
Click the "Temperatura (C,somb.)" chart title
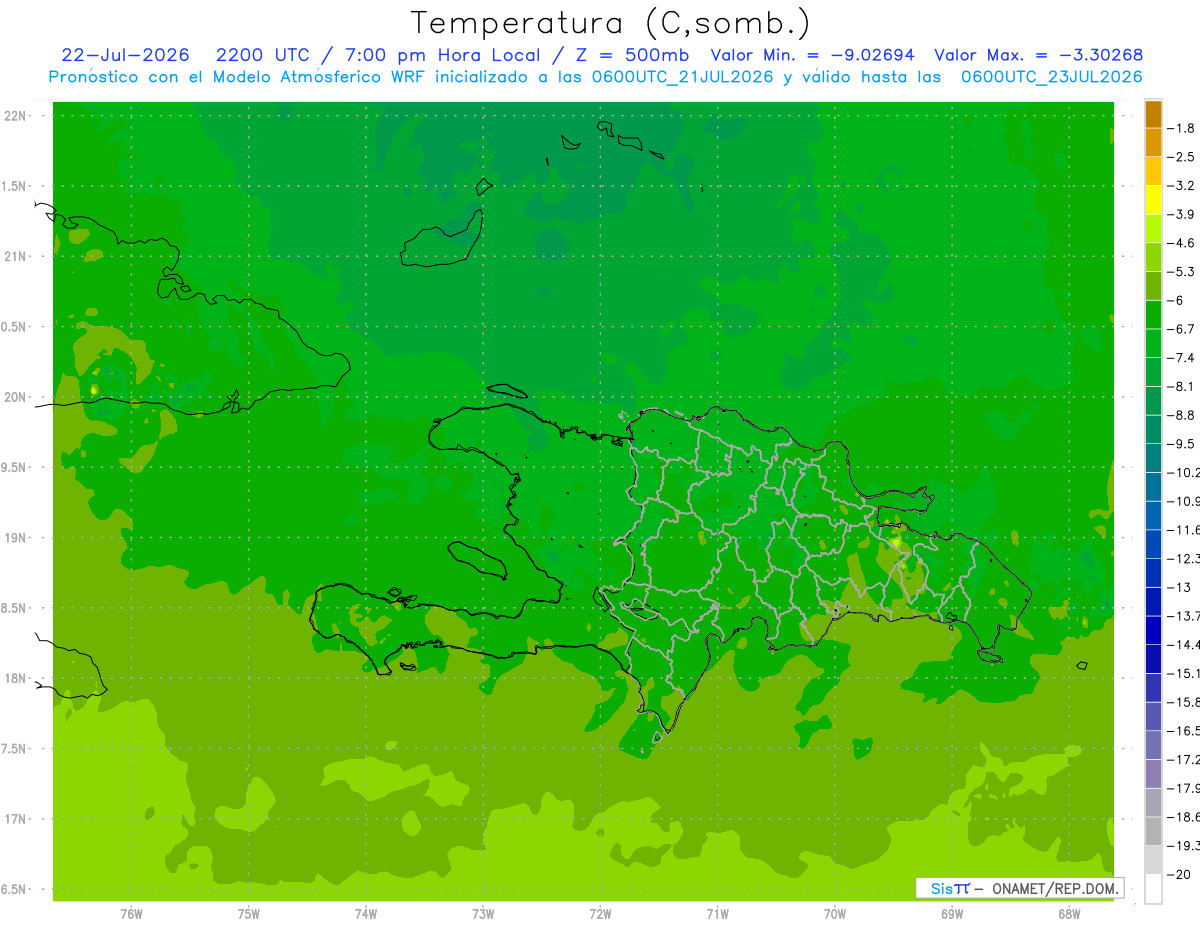tap(610, 23)
